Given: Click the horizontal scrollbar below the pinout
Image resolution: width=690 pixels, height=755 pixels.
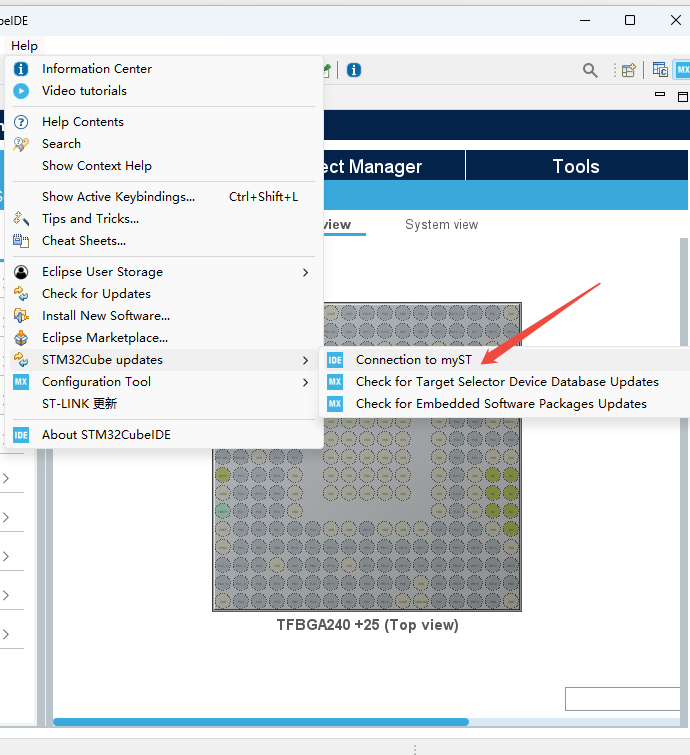Looking at the screenshot, I should (x=260, y=722).
